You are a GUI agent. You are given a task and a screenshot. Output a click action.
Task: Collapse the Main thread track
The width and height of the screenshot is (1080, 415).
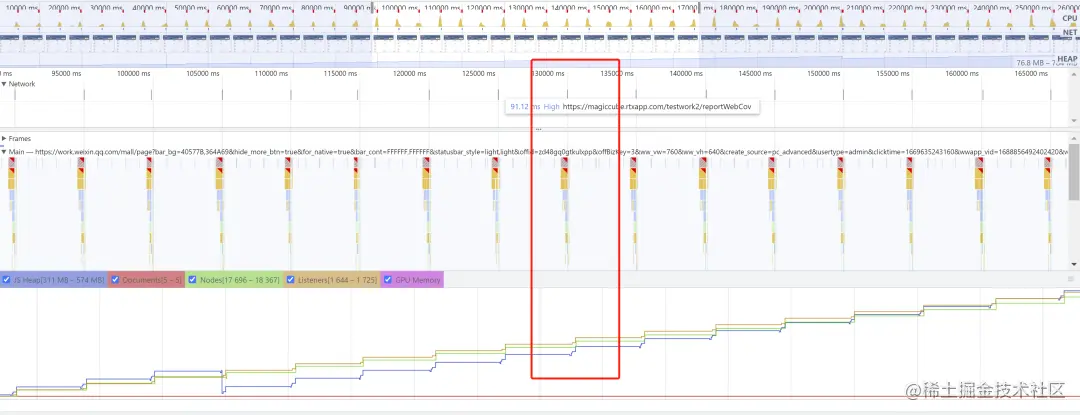[4, 151]
